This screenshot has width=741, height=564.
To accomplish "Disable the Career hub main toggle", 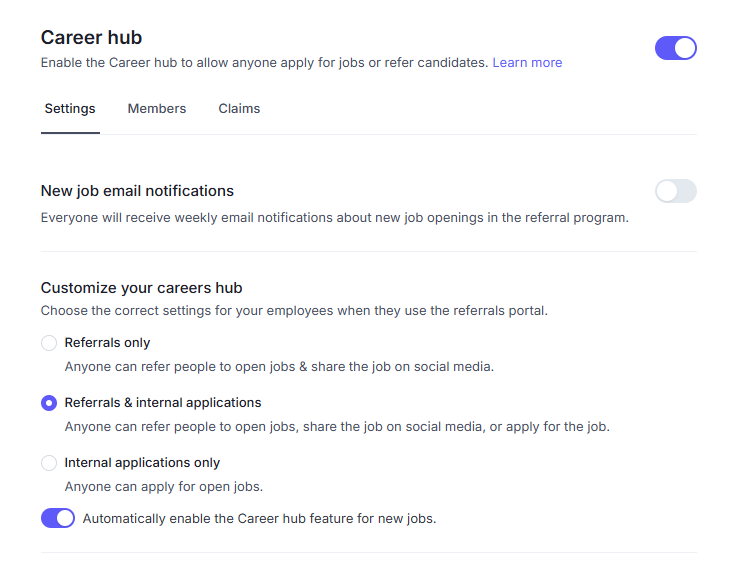I will coord(675,48).
